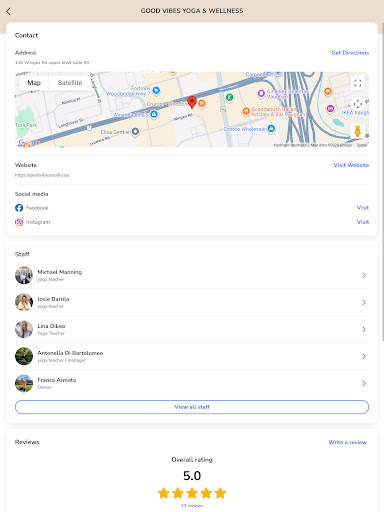
Task: Click Michael Manning's avatar photo
Action: pyautogui.click(x=24, y=275)
